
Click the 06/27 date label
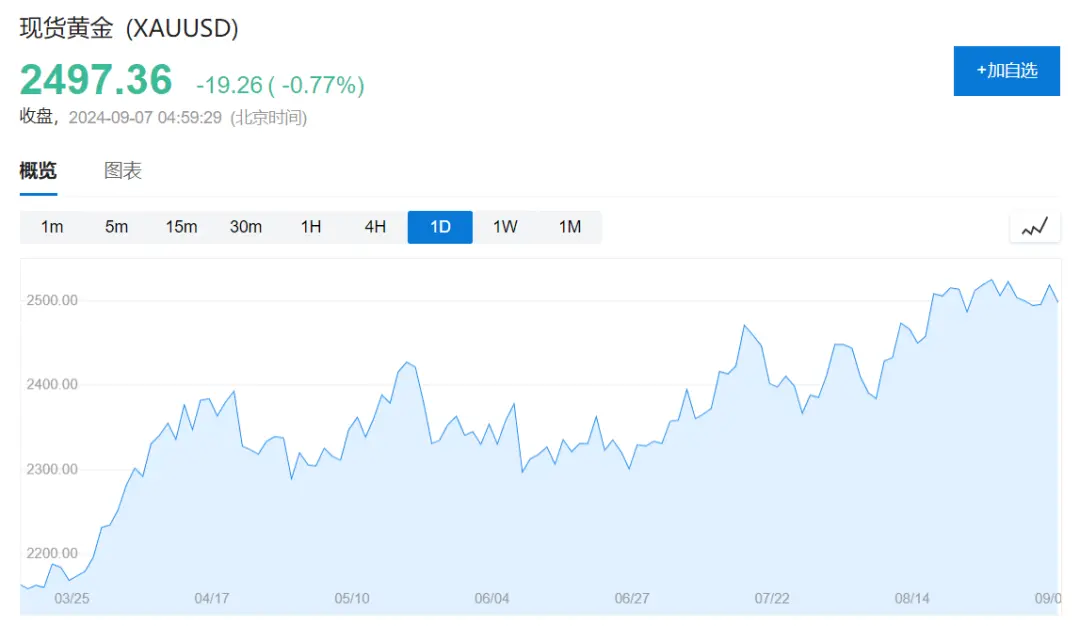click(632, 598)
